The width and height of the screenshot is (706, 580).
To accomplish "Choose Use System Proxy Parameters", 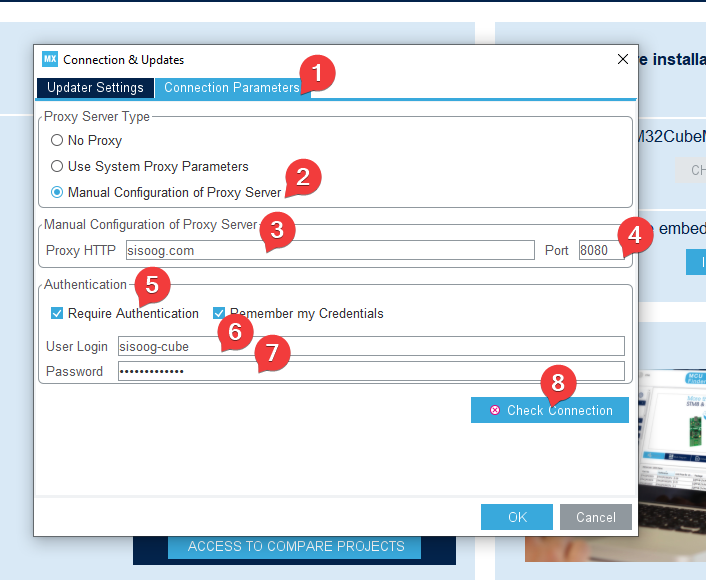I will pos(57,167).
